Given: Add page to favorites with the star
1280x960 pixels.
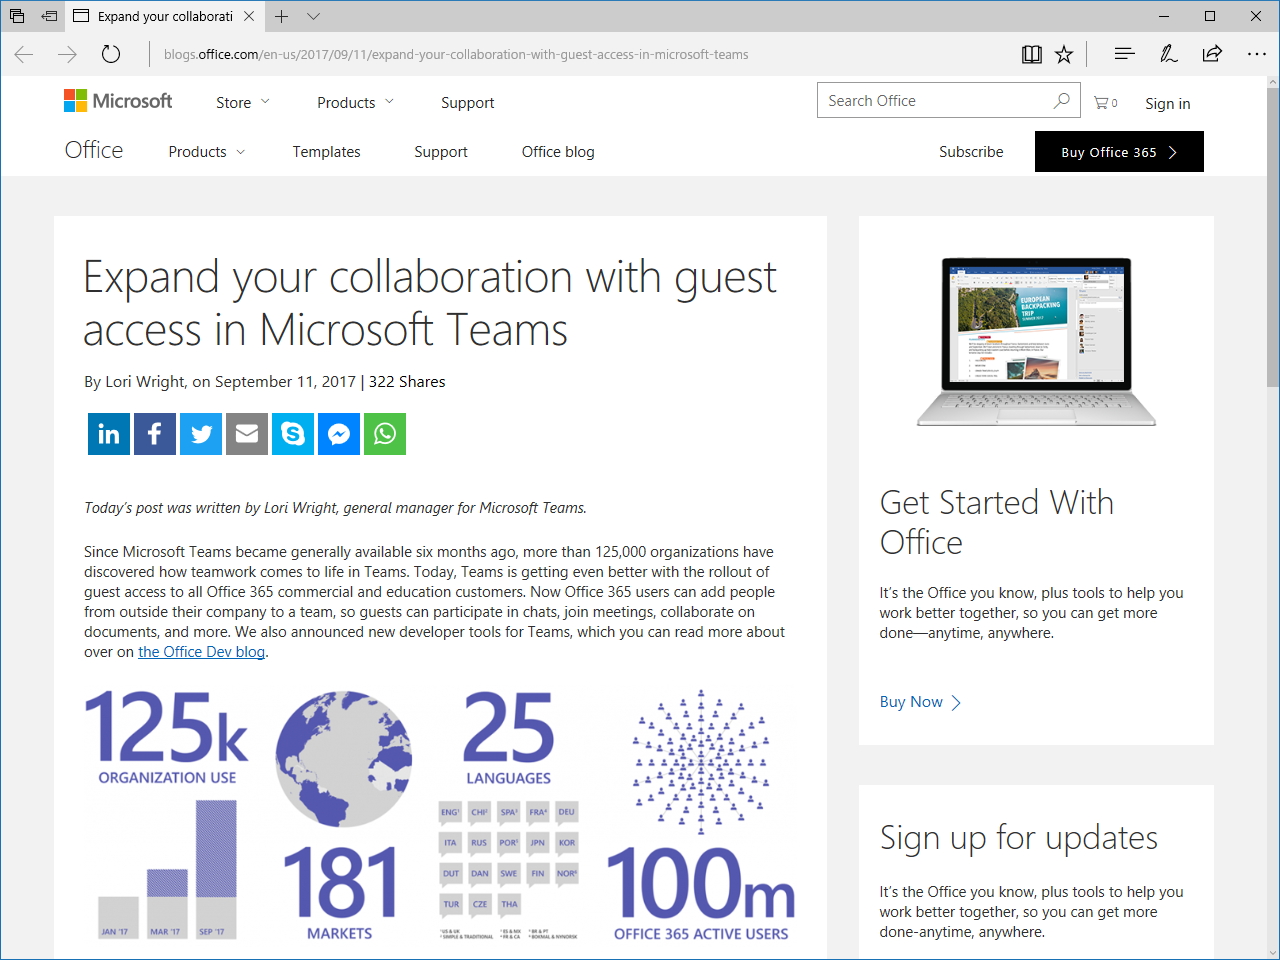Looking at the screenshot, I should point(1064,54).
